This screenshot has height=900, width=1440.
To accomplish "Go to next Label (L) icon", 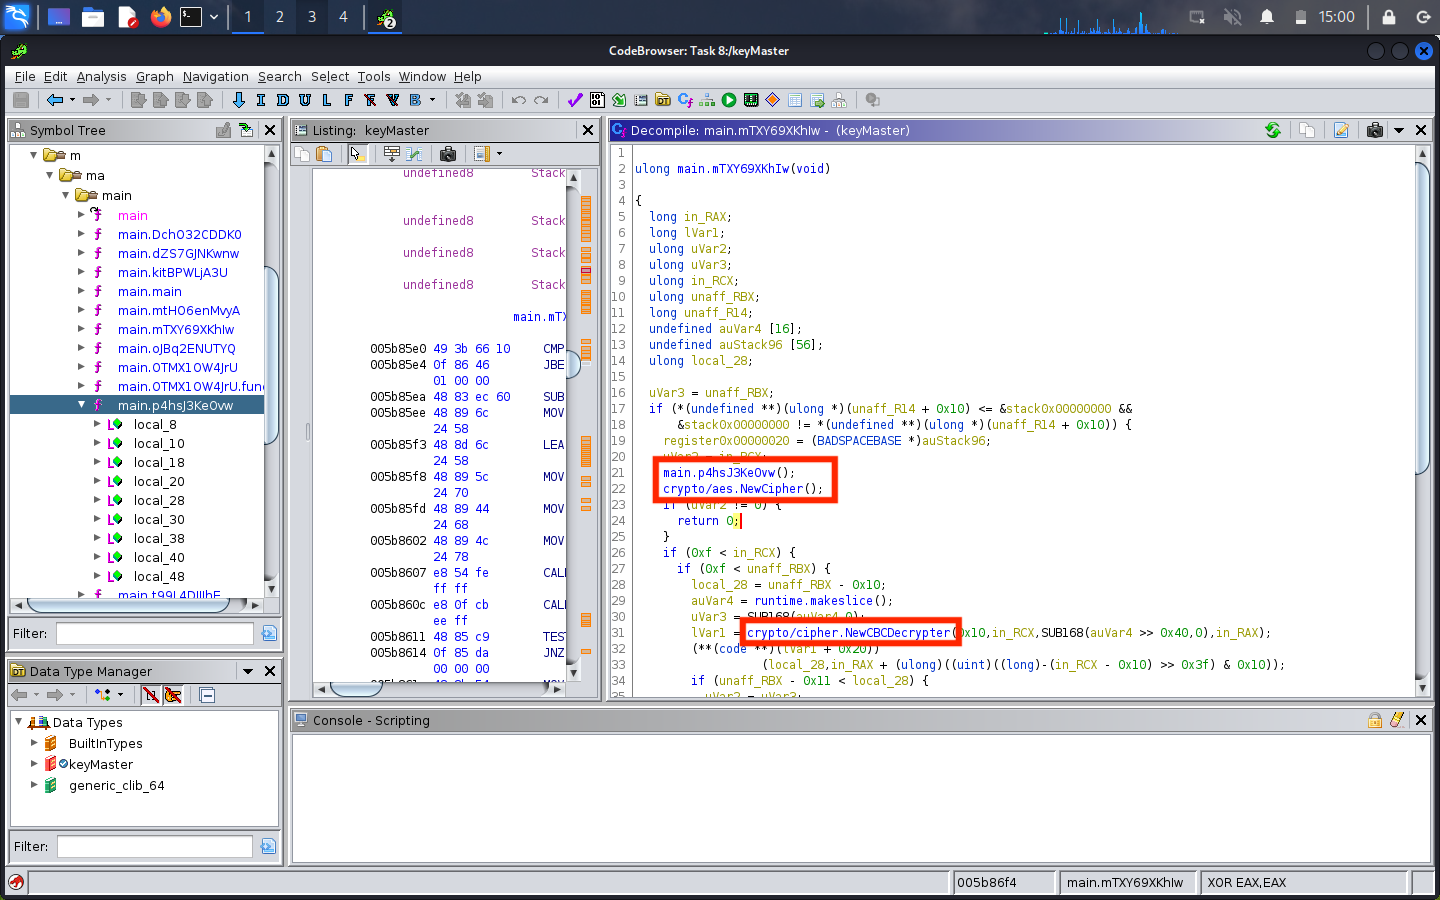I will [327, 100].
